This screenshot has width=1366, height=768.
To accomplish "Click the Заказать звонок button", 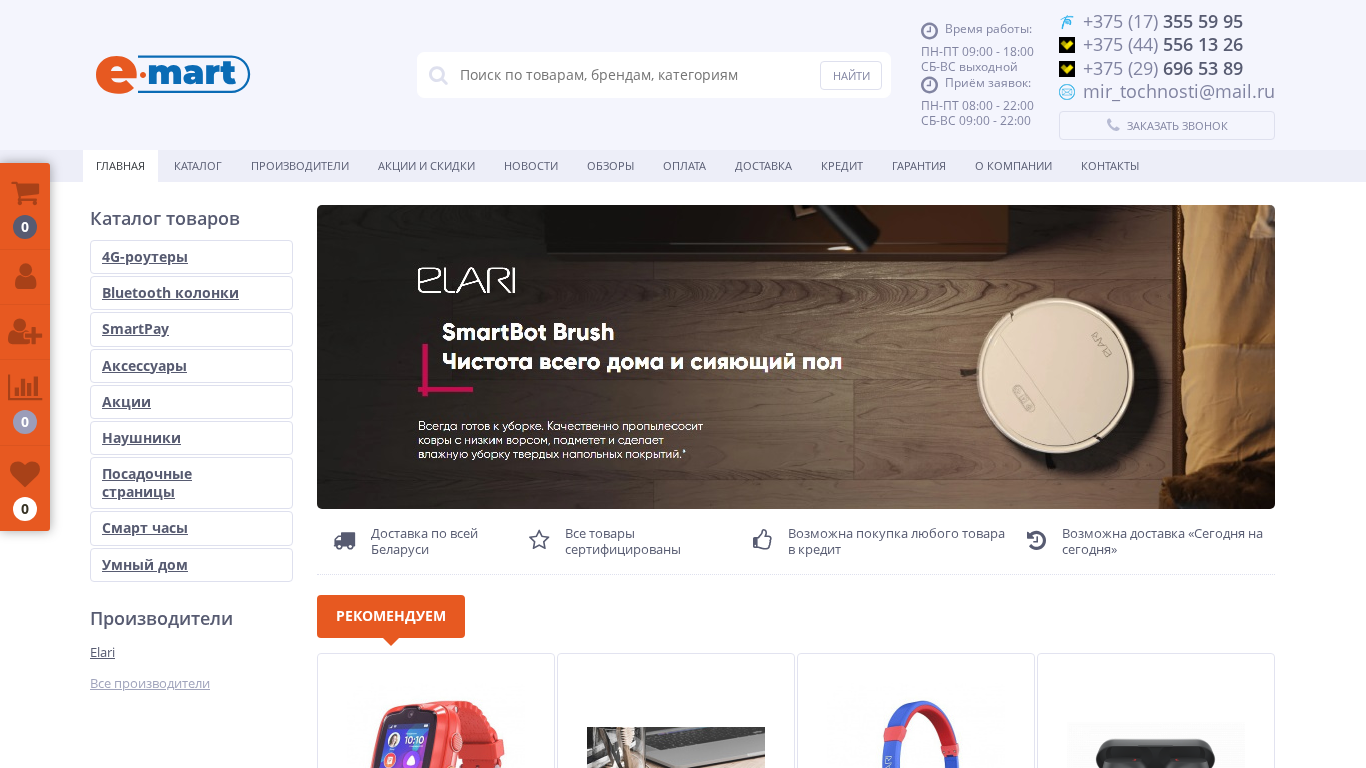I will [x=1167, y=126].
